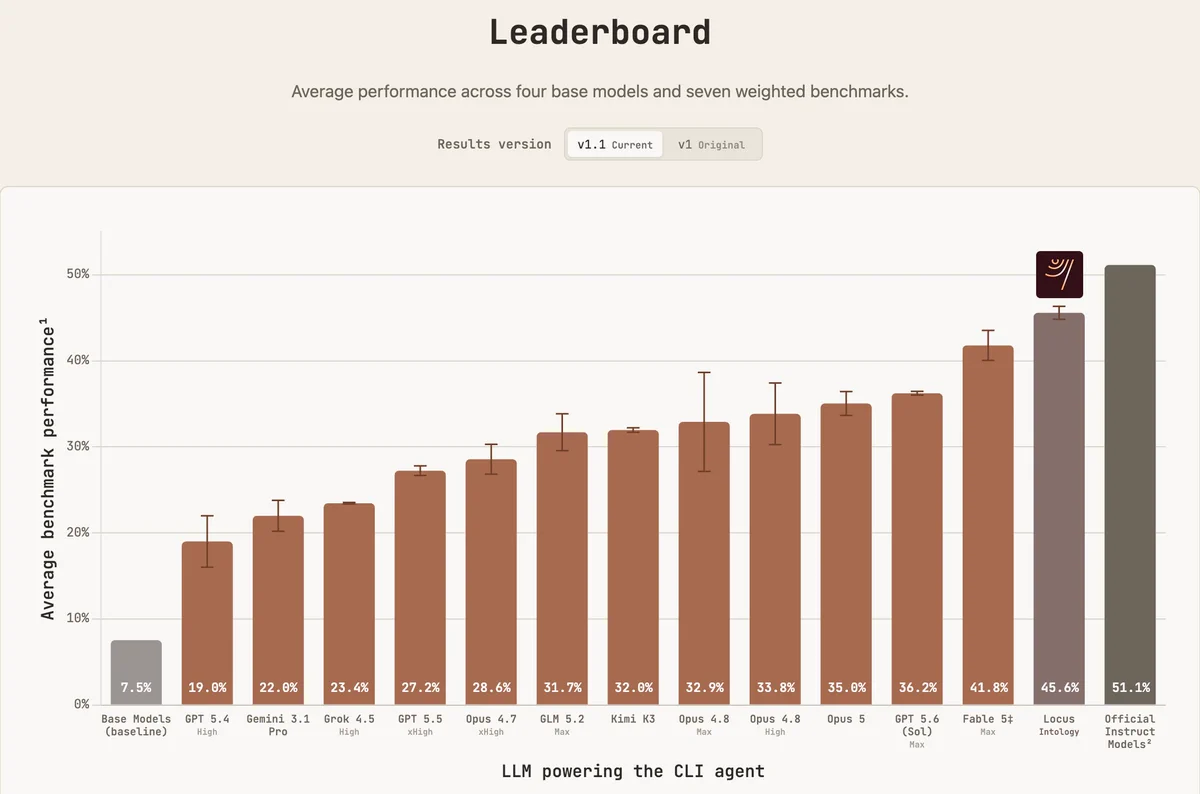Click the 50% y-axis tick label
The width and height of the screenshot is (1200, 794).
[77, 274]
